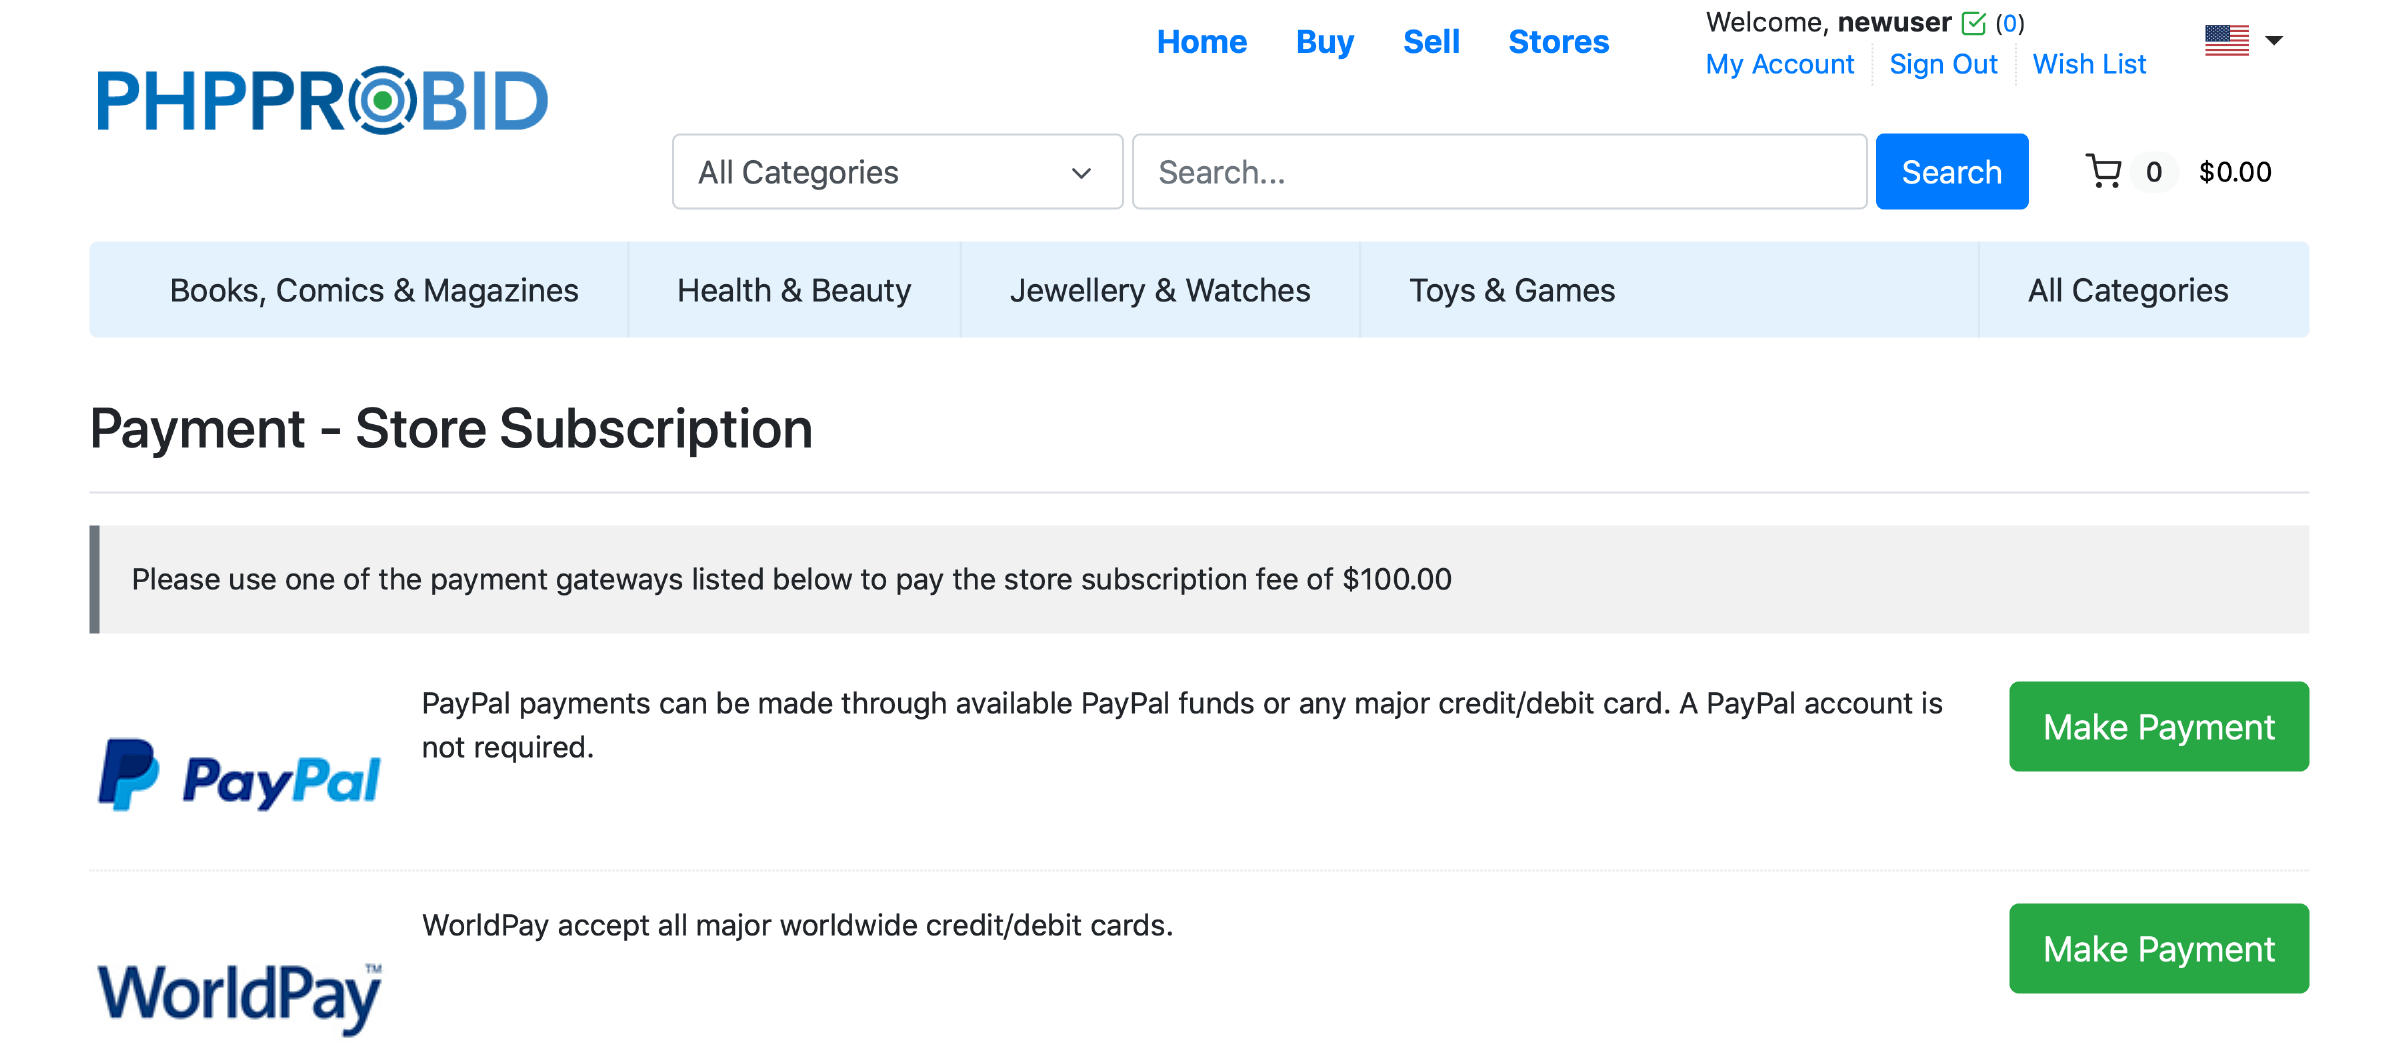Navigate to the Stores page
This screenshot has width=2400, height=1046.
tap(1558, 42)
